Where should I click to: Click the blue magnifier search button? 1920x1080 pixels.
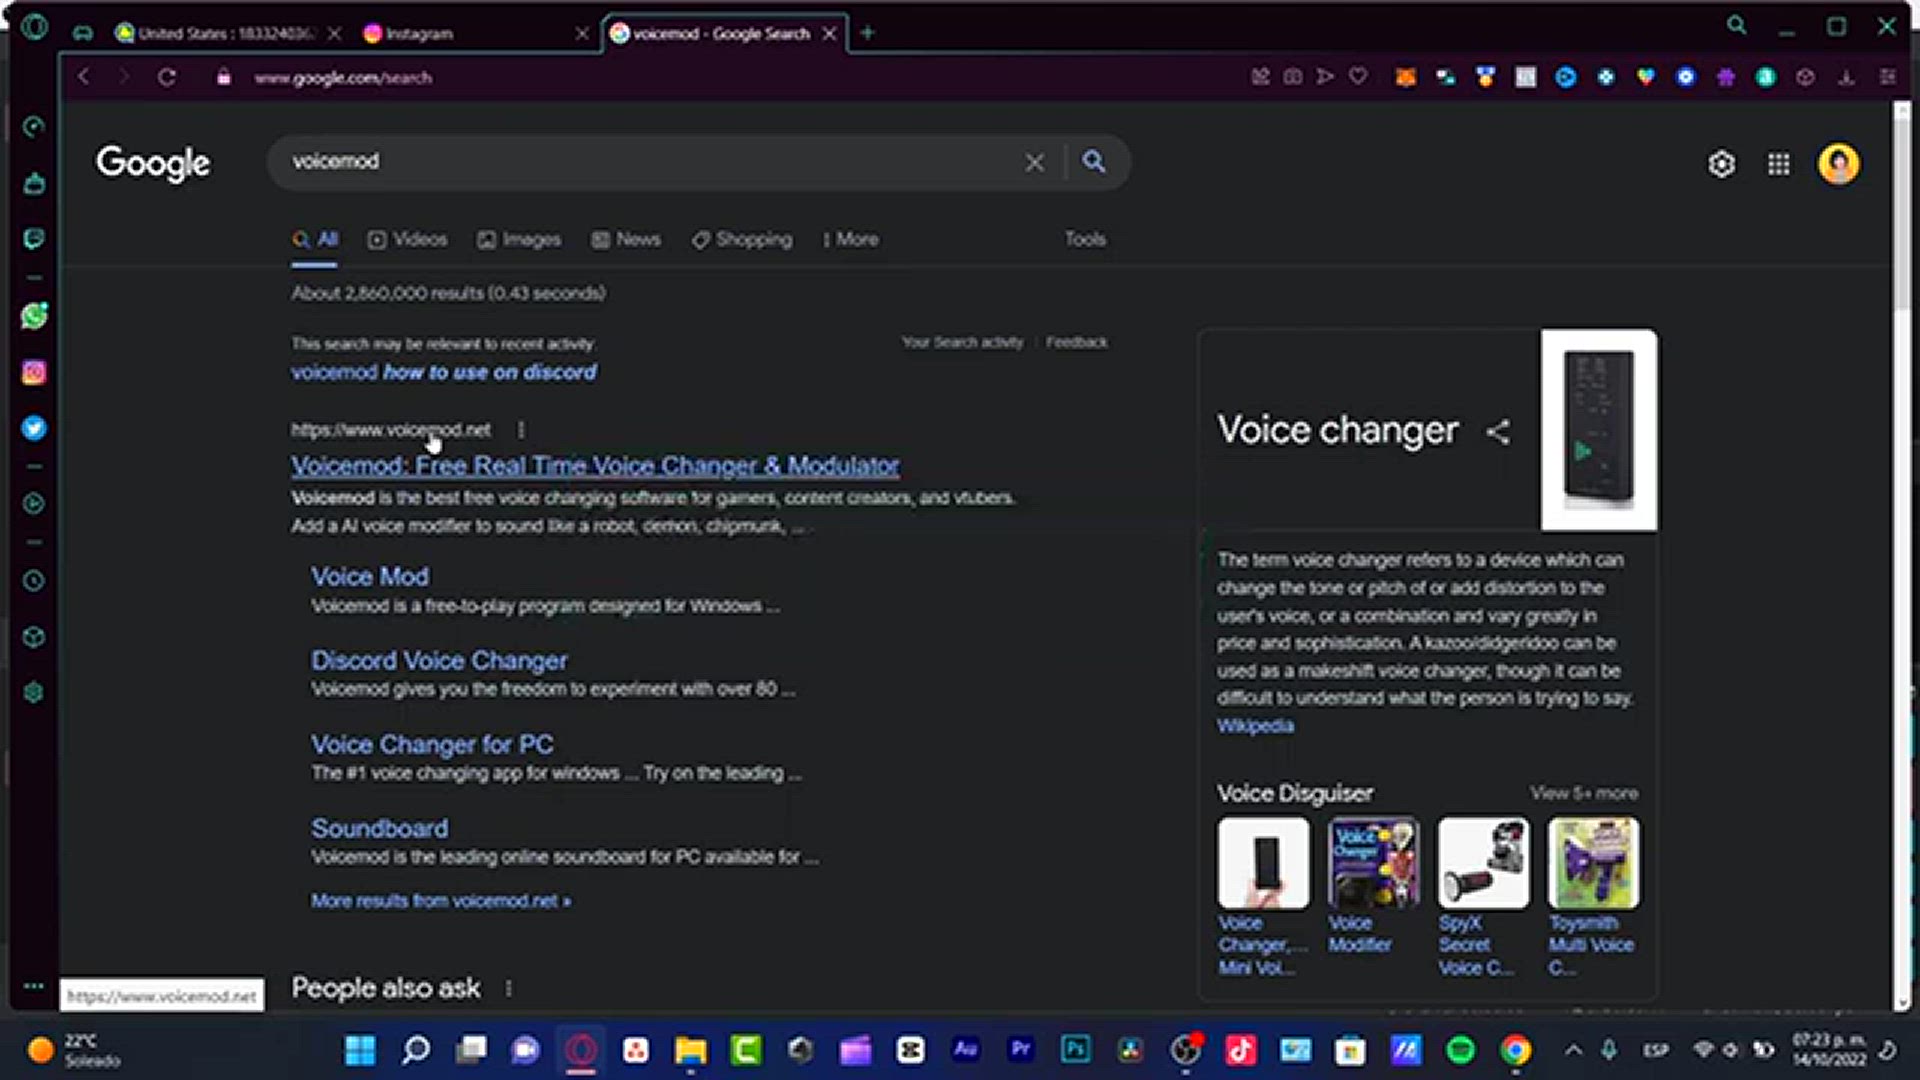1094,162
